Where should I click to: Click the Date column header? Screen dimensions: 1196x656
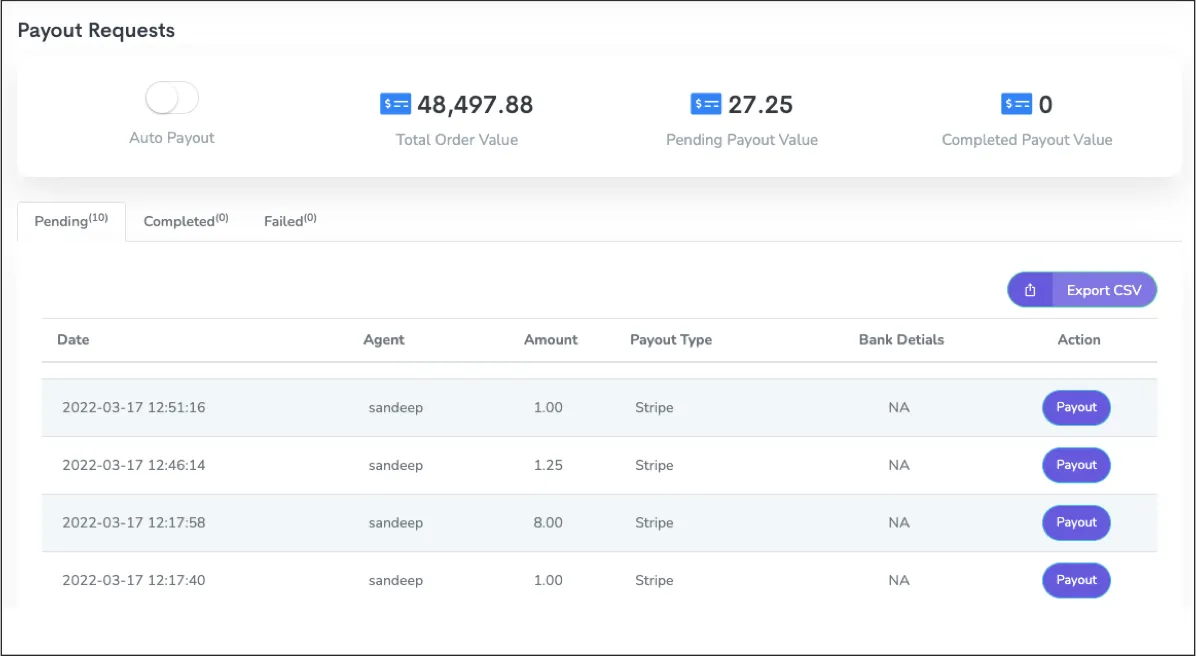73,340
